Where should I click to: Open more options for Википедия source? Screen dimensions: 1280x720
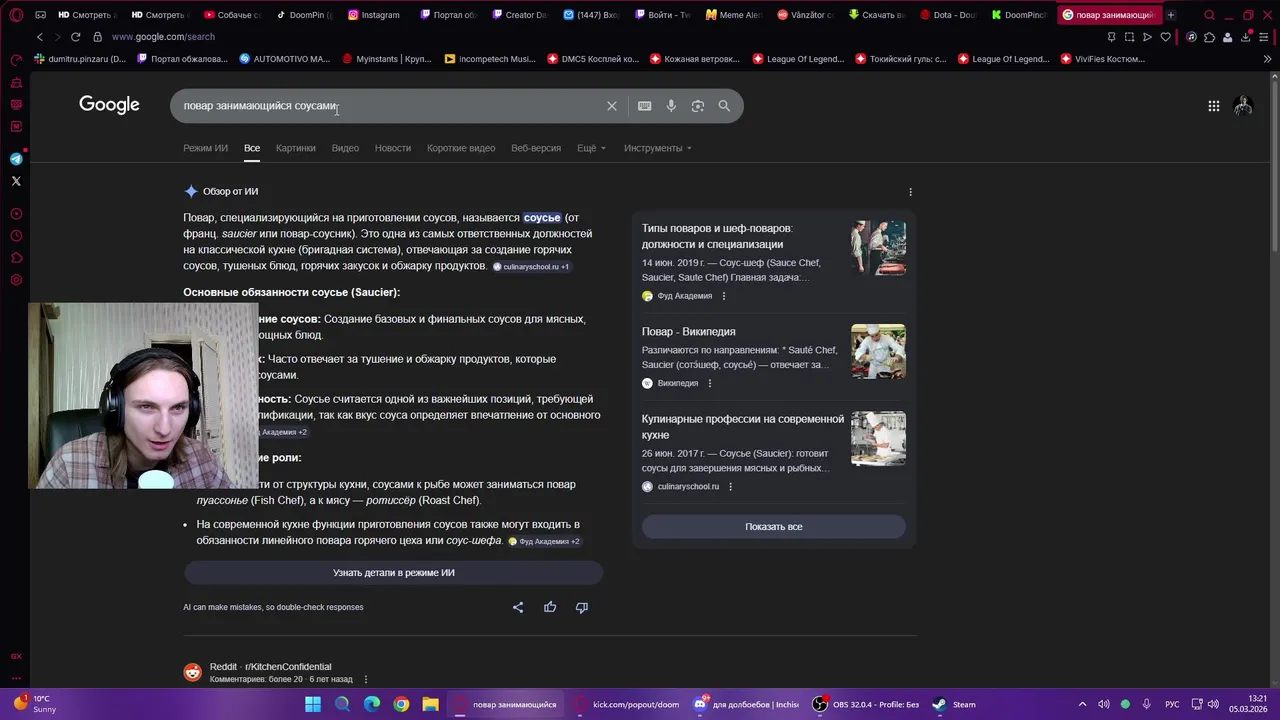point(710,383)
